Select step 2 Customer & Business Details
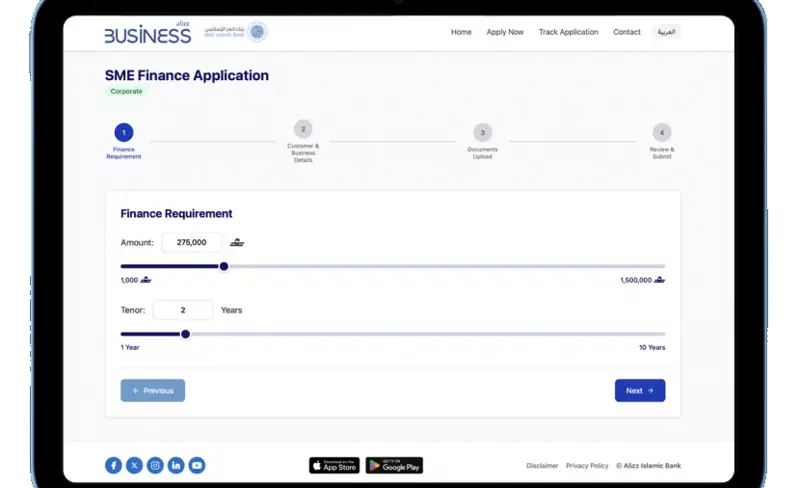Screen dimensions: 800x488 point(303,141)
